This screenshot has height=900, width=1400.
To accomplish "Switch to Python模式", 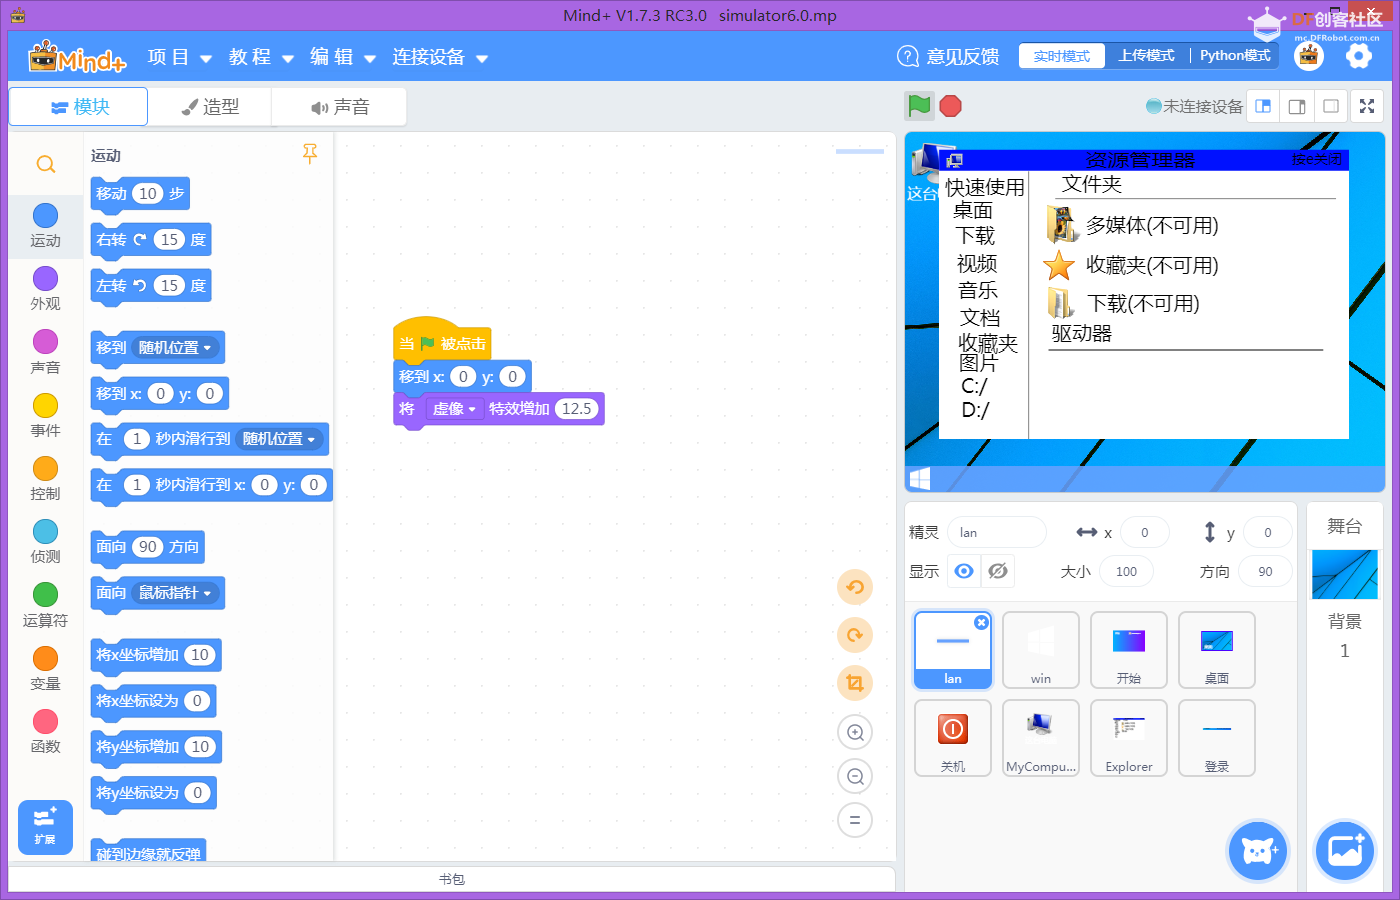I will pos(1235,56).
